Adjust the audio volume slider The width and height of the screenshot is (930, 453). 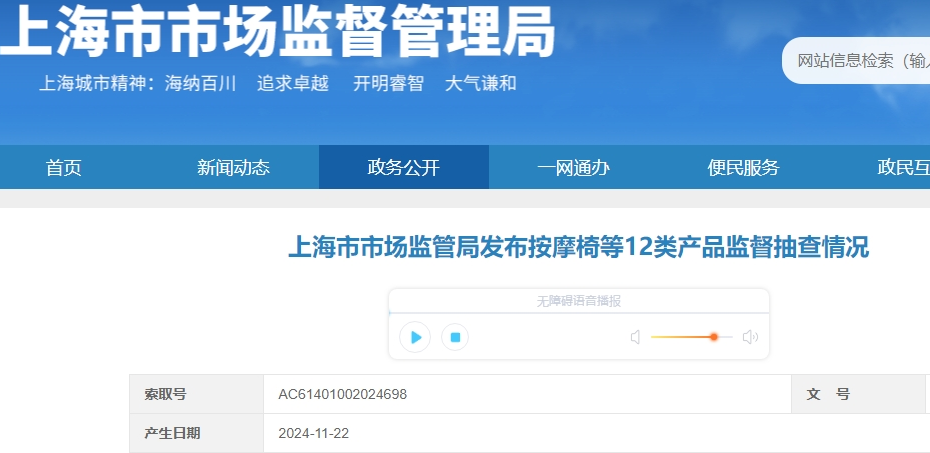692,337
